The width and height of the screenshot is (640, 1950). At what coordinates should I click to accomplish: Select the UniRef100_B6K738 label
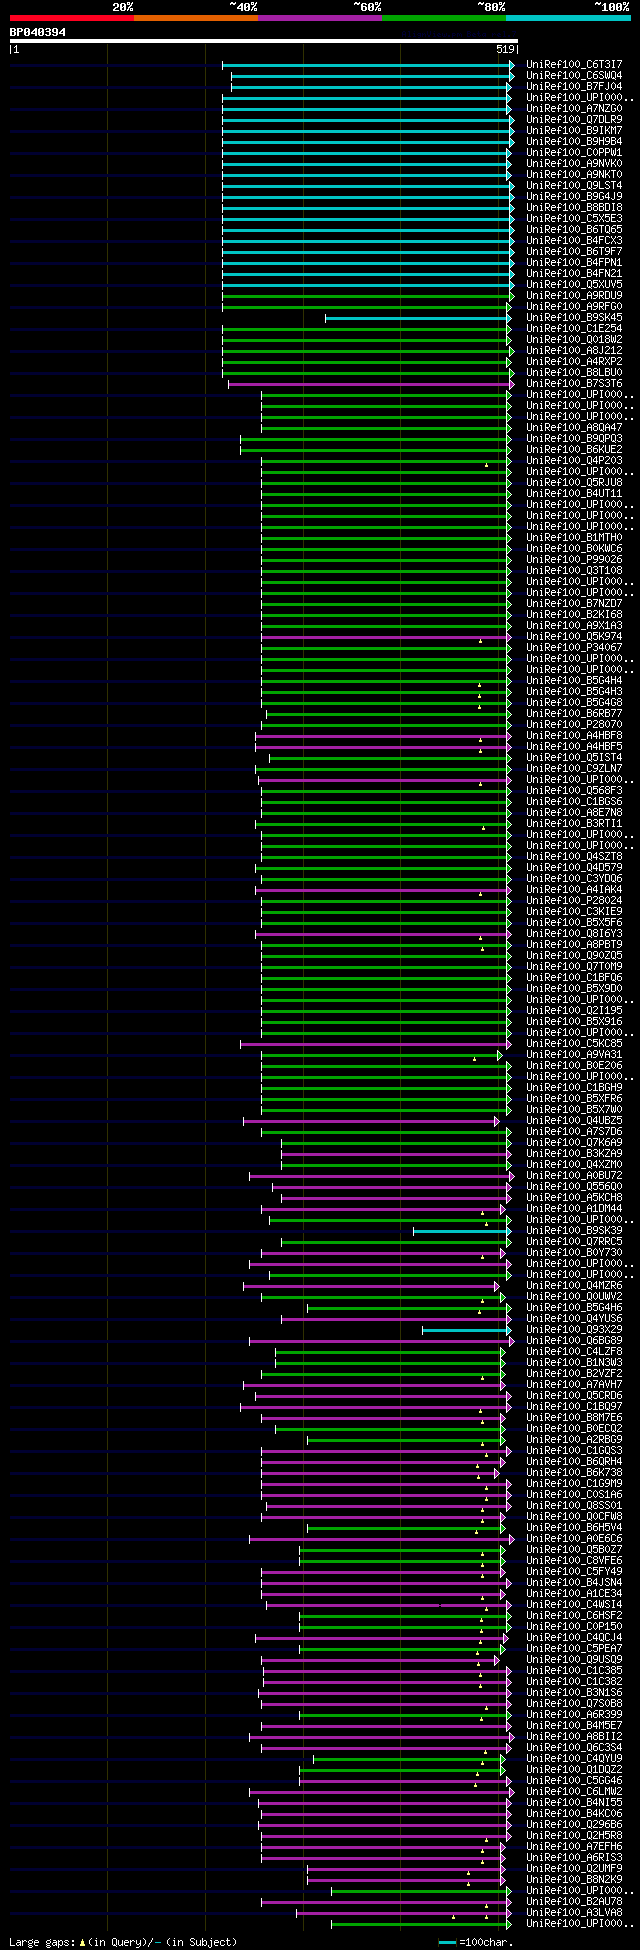(574, 1472)
